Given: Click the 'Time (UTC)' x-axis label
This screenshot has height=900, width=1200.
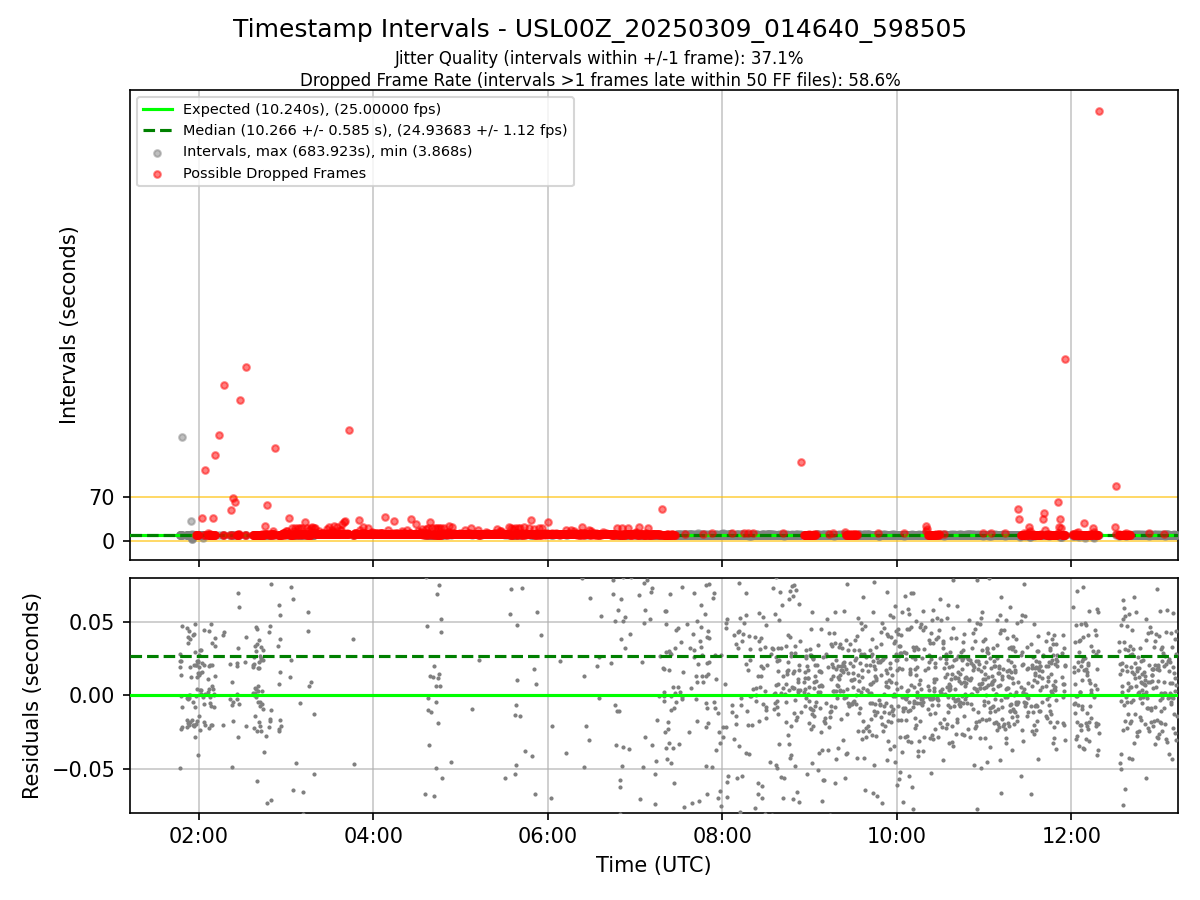Looking at the screenshot, I should coord(653,865).
